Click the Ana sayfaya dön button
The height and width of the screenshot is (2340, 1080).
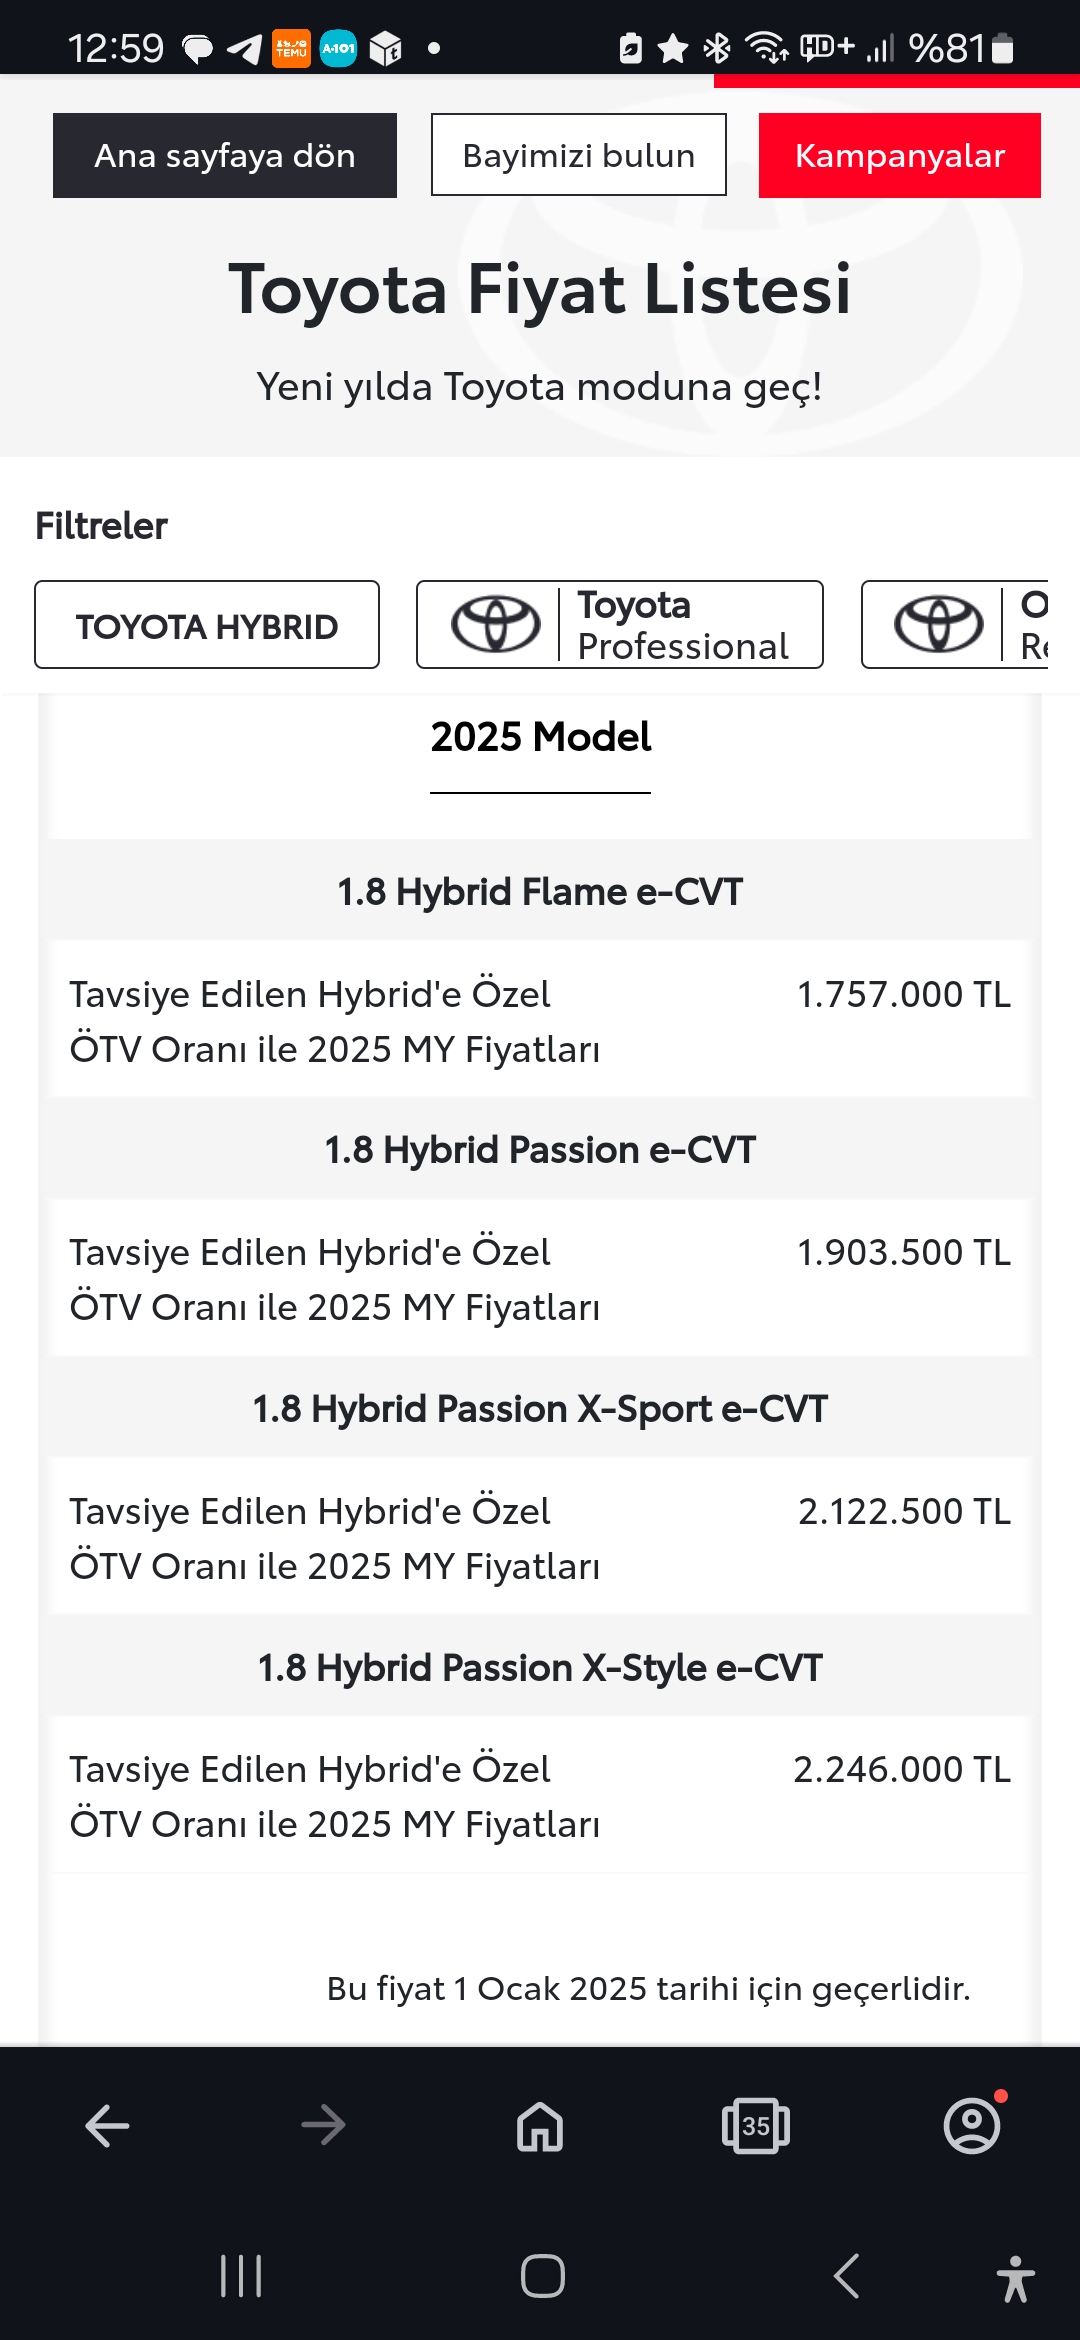click(225, 156)
